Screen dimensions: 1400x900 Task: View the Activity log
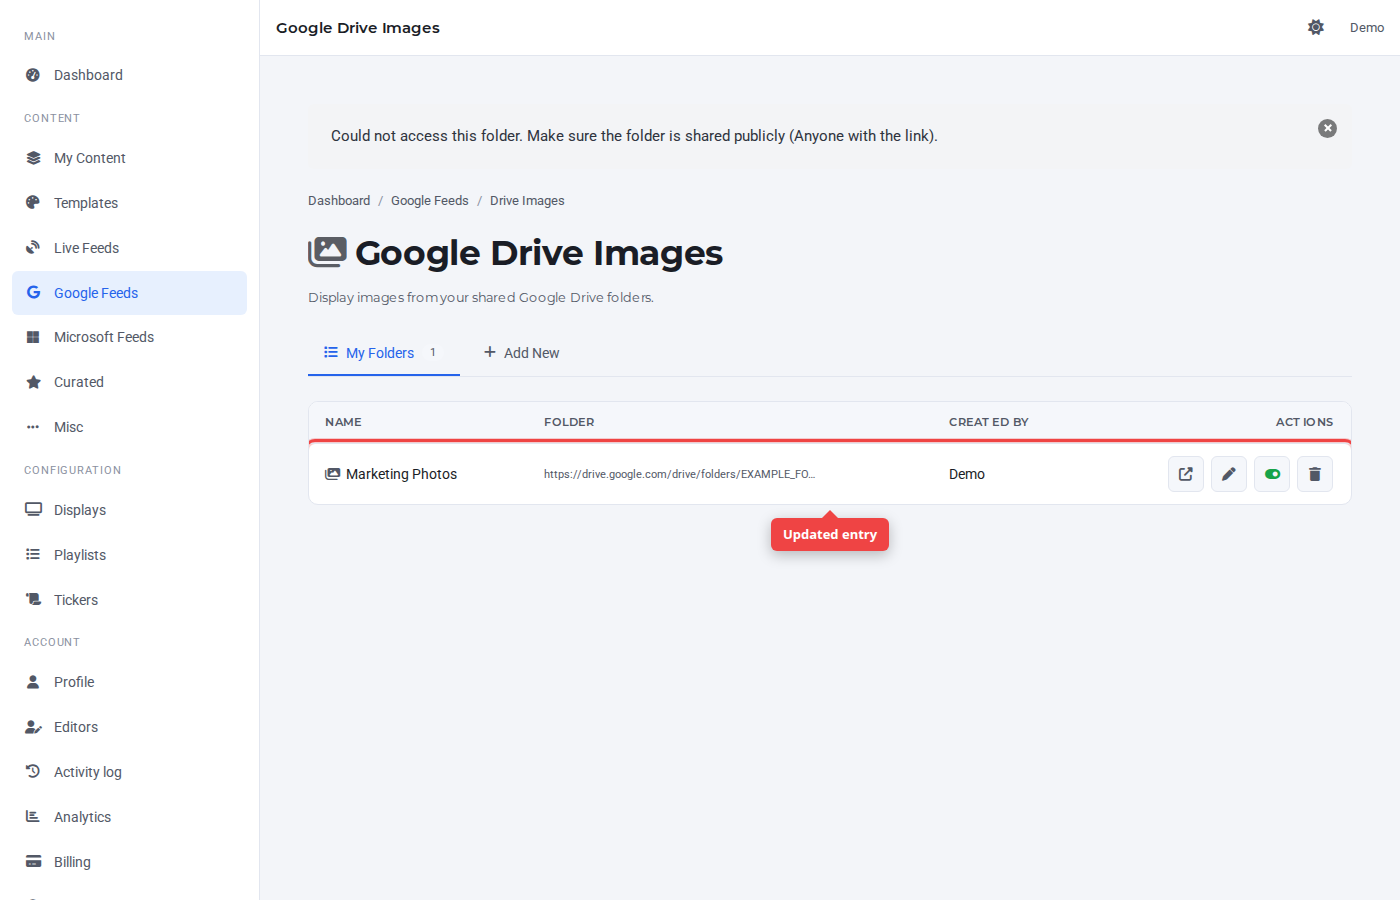pos(129,772)
